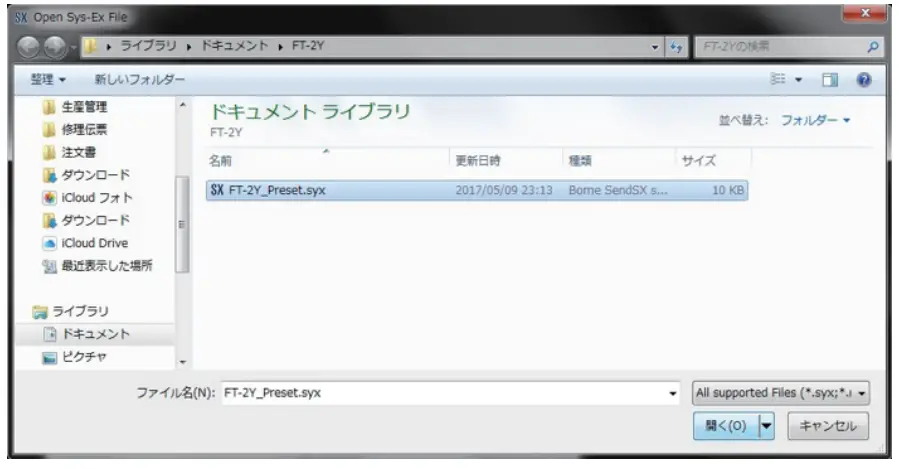
Task: Select ライブラリ in the navigation tree
Action: coord(80,311)
